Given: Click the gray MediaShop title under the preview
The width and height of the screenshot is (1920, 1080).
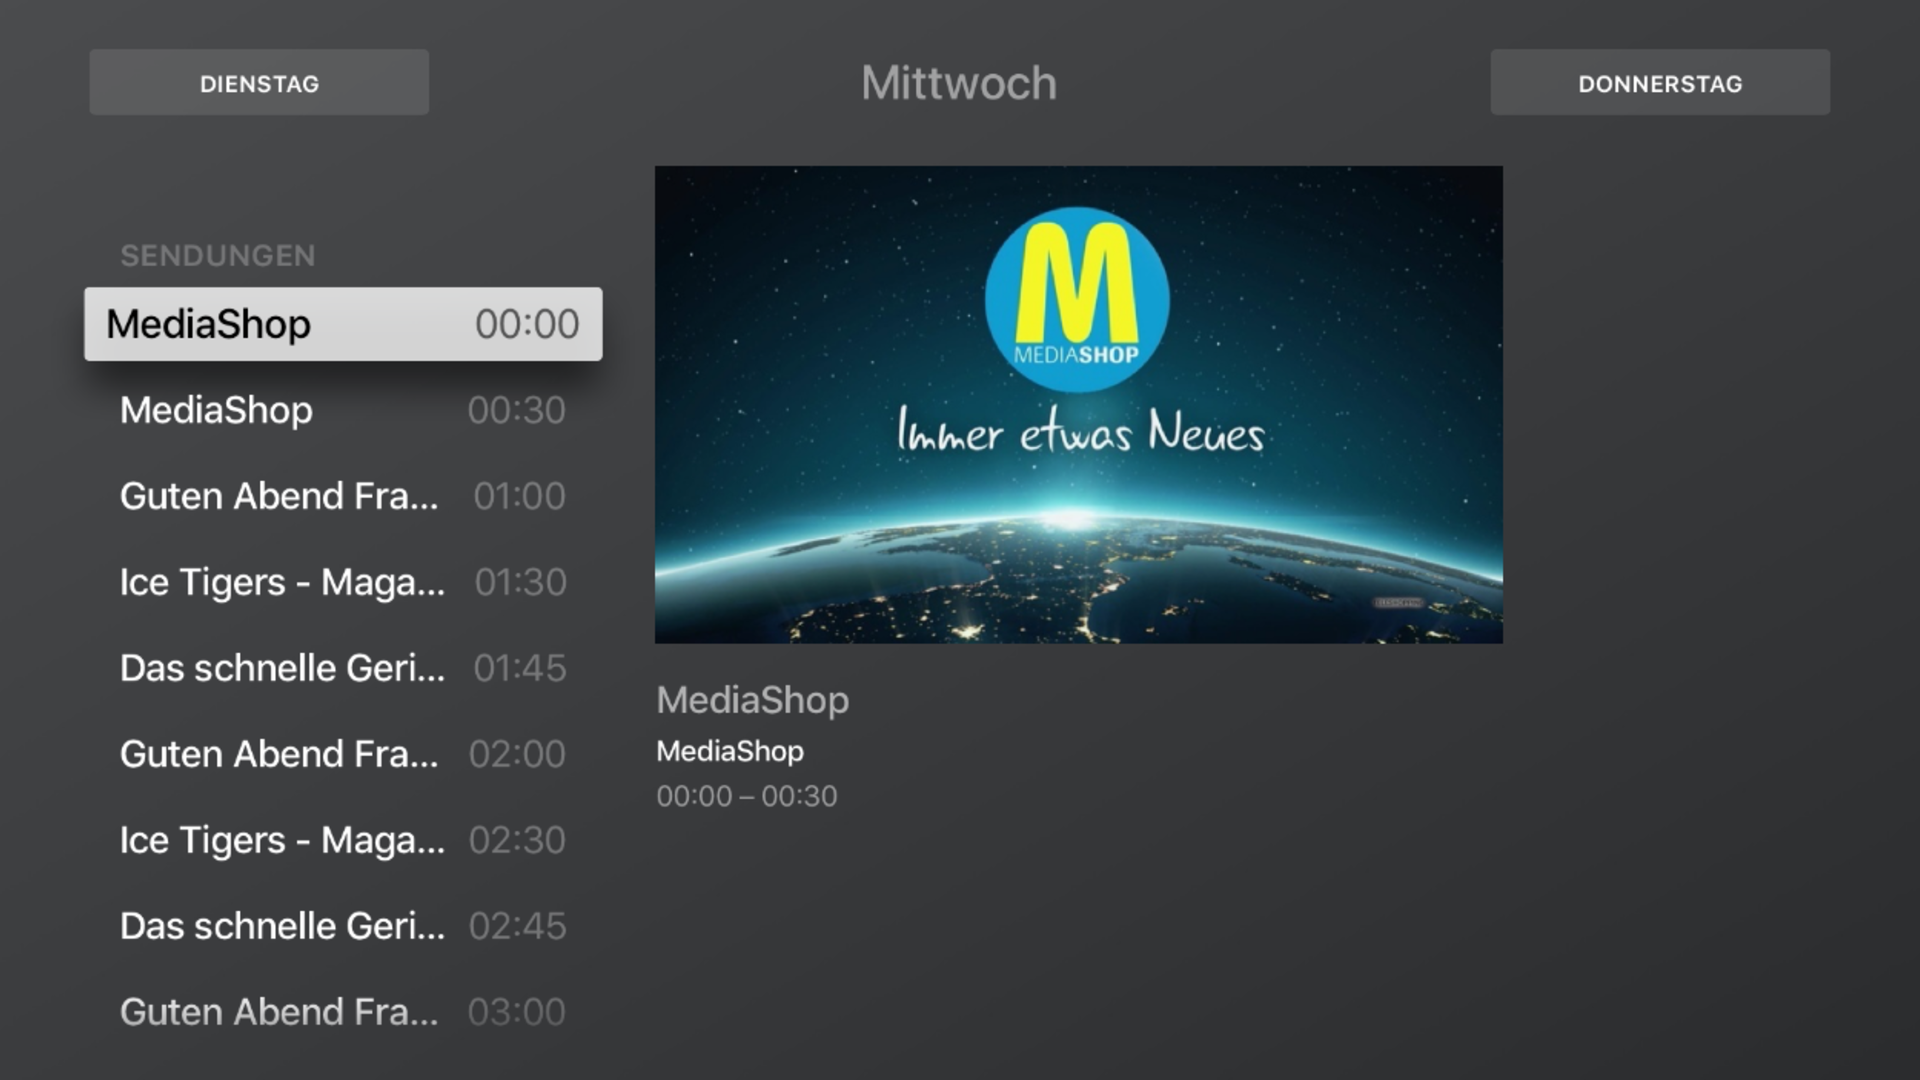Looking at the screenshot, I should [x=753, y=700].
